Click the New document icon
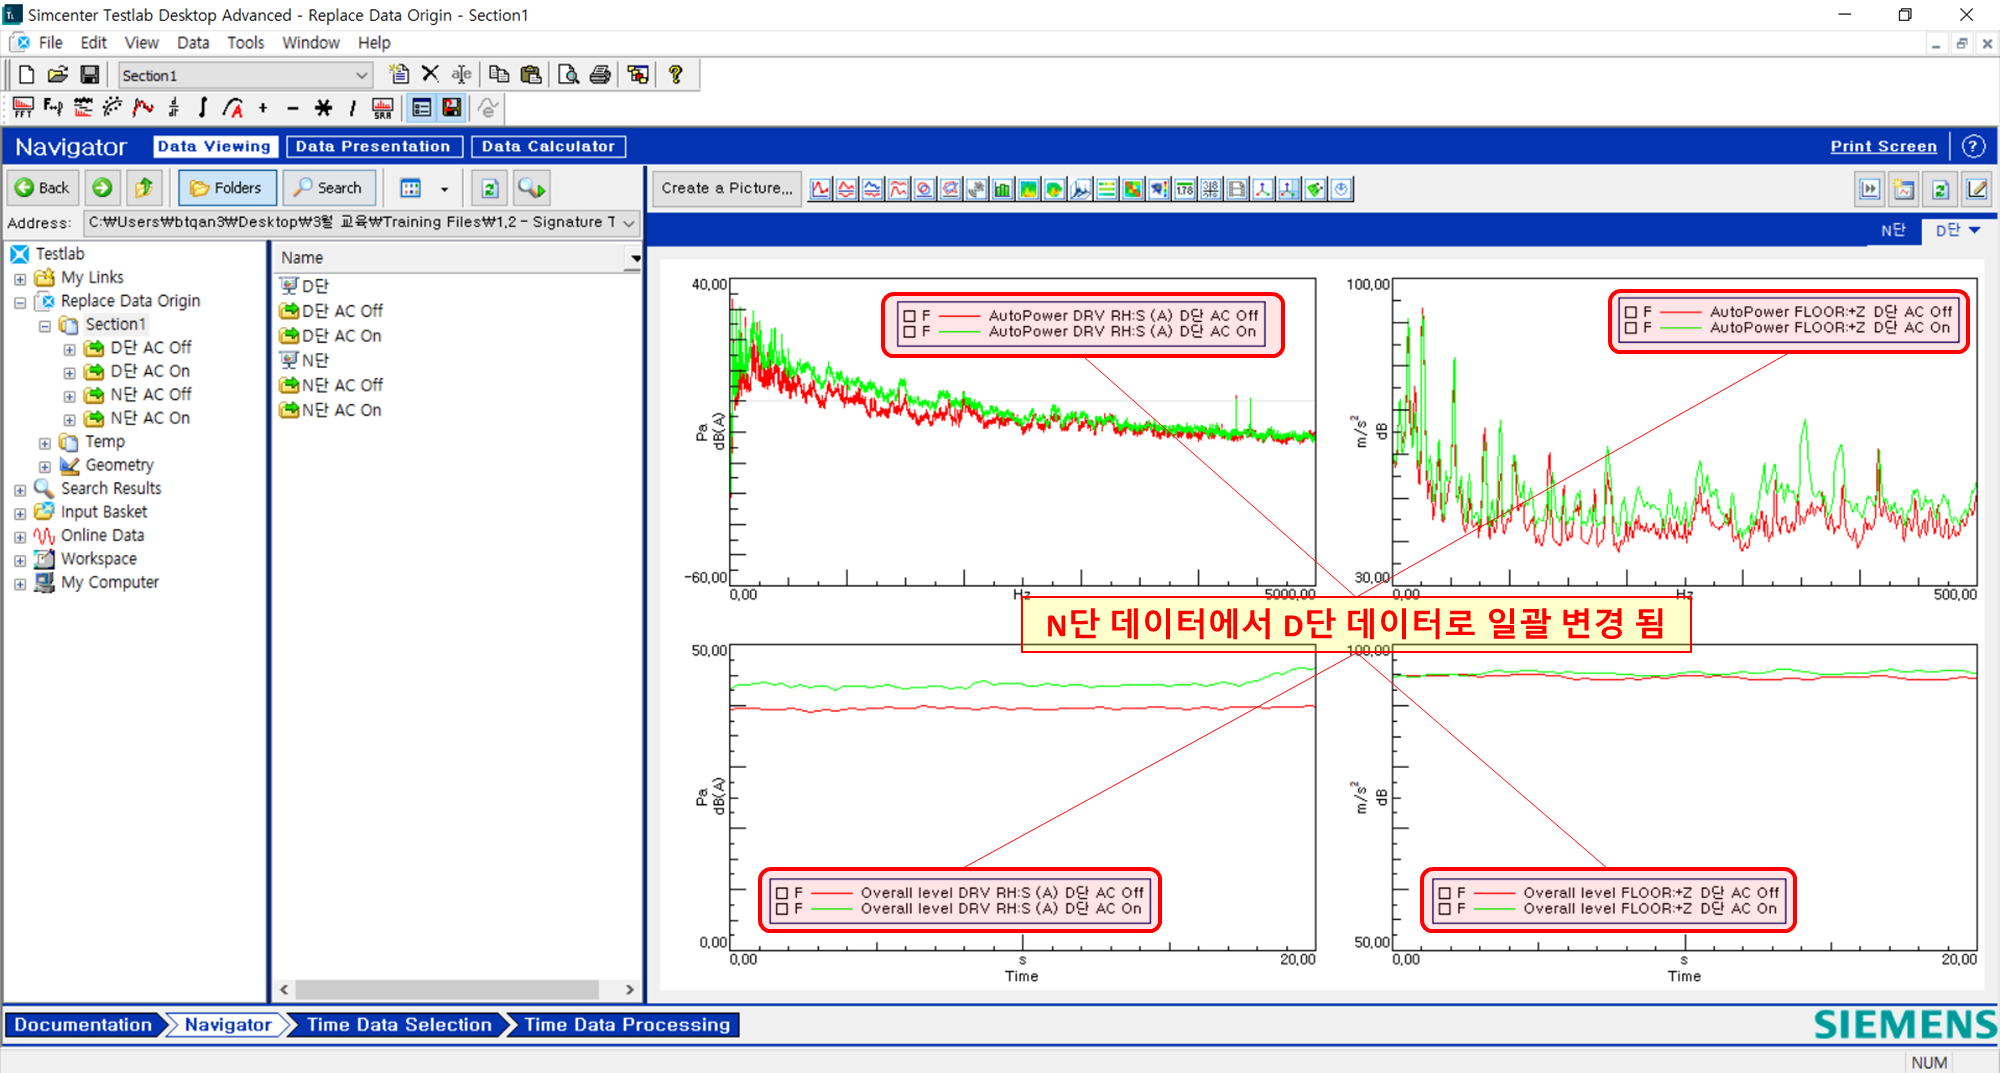The height and width of the screenshot is (1073, 2000). pyautogui.click(x=27, y=74)
